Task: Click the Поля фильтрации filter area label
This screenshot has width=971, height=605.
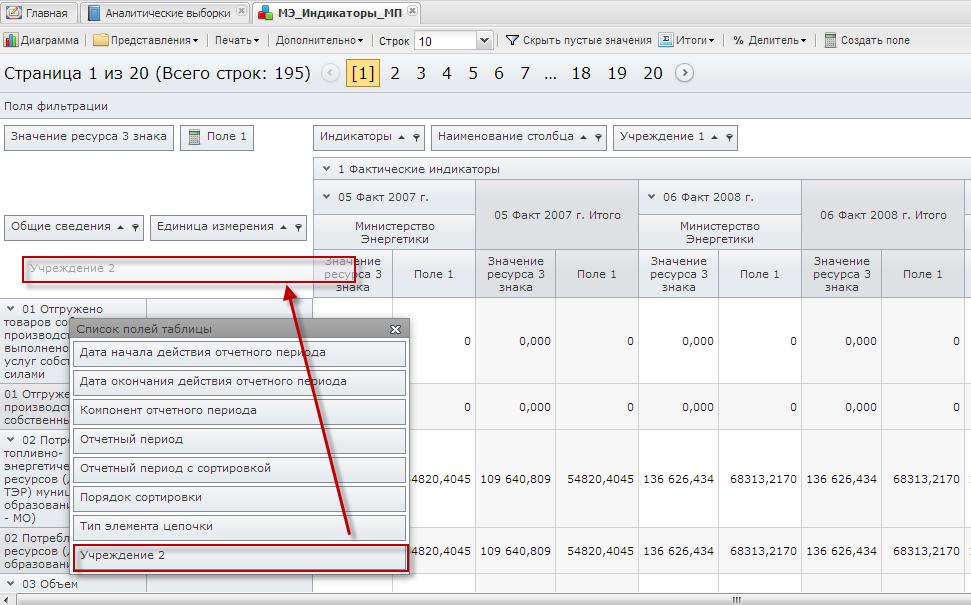Action: point(56,106)
